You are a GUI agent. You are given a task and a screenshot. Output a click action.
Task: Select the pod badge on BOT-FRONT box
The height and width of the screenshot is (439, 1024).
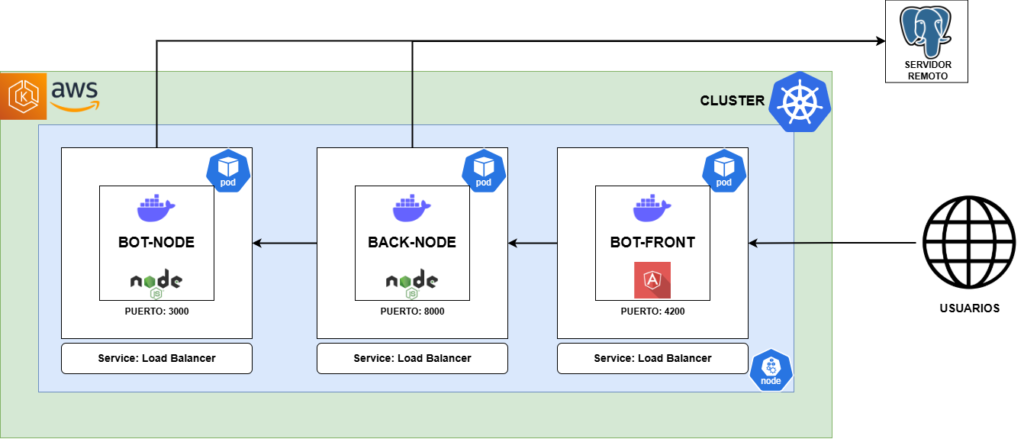coord(723,171)
